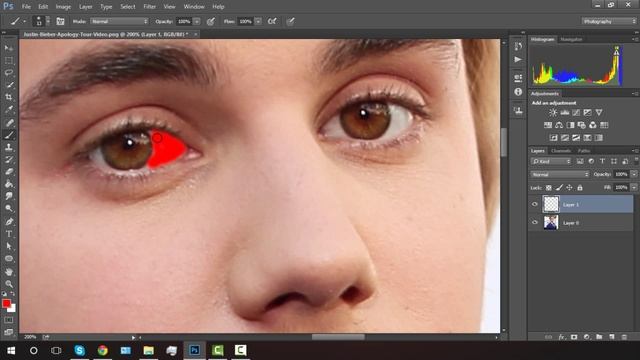This screenshot has height=360, width=640.
Task: Select the Path Selection tool
Action: 9,246
